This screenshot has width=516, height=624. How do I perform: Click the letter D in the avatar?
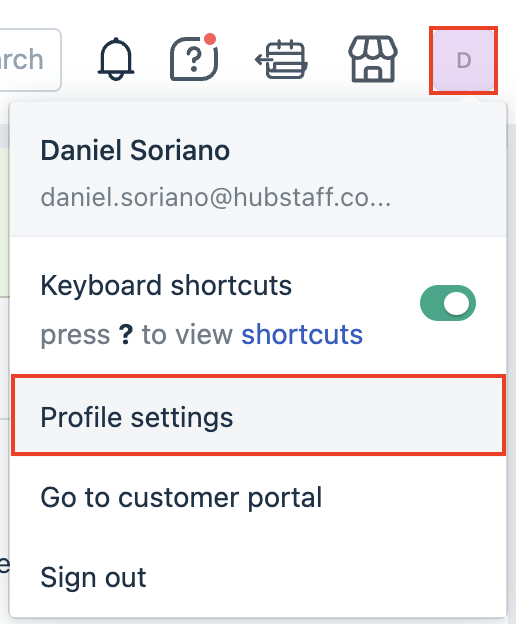coord(464,60)
